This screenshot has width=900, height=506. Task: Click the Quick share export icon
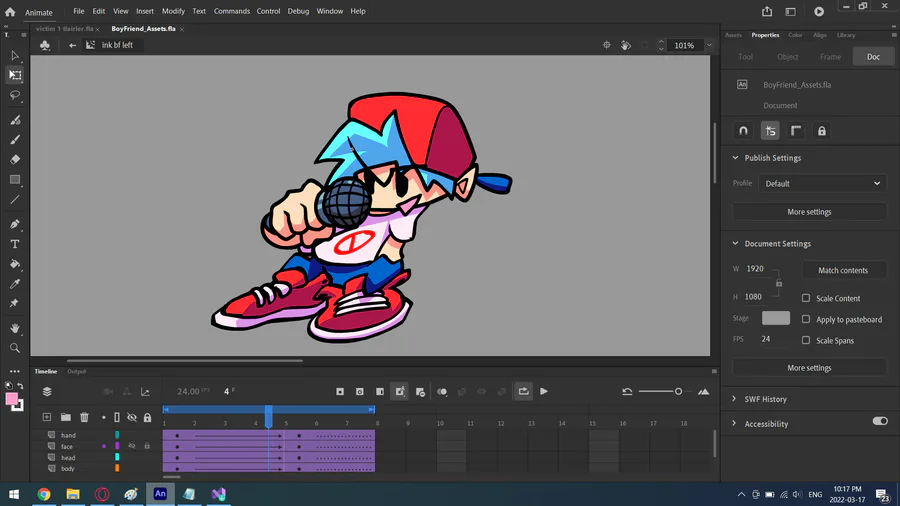pyautogui.click(x=767, y=11)
